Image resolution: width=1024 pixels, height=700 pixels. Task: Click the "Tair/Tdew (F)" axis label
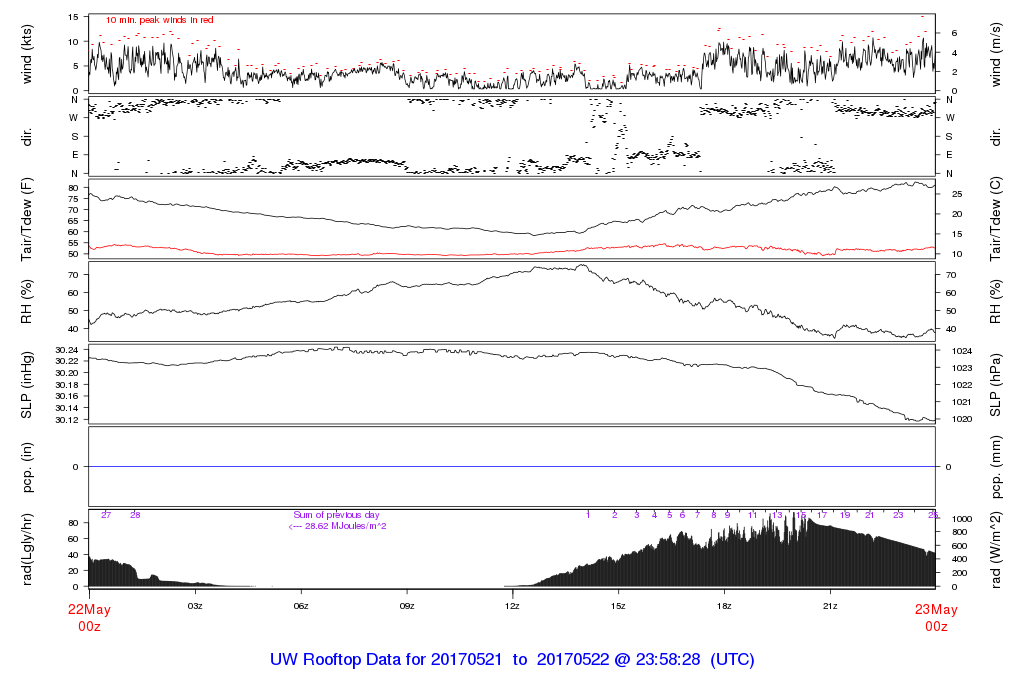(27, 219)
